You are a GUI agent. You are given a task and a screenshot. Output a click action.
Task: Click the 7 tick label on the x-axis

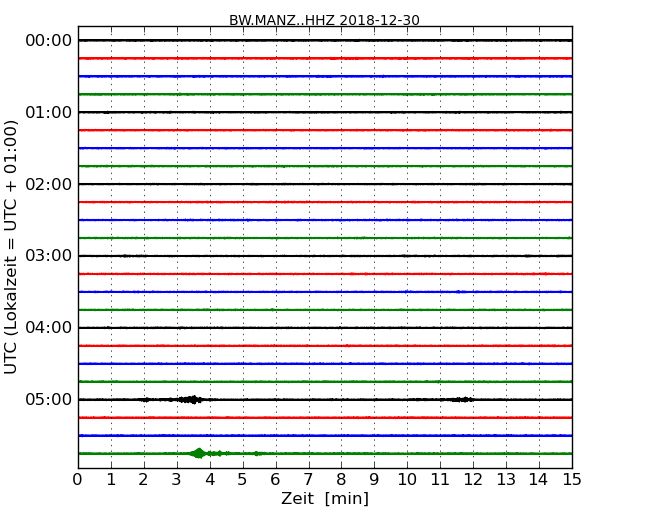308,479
